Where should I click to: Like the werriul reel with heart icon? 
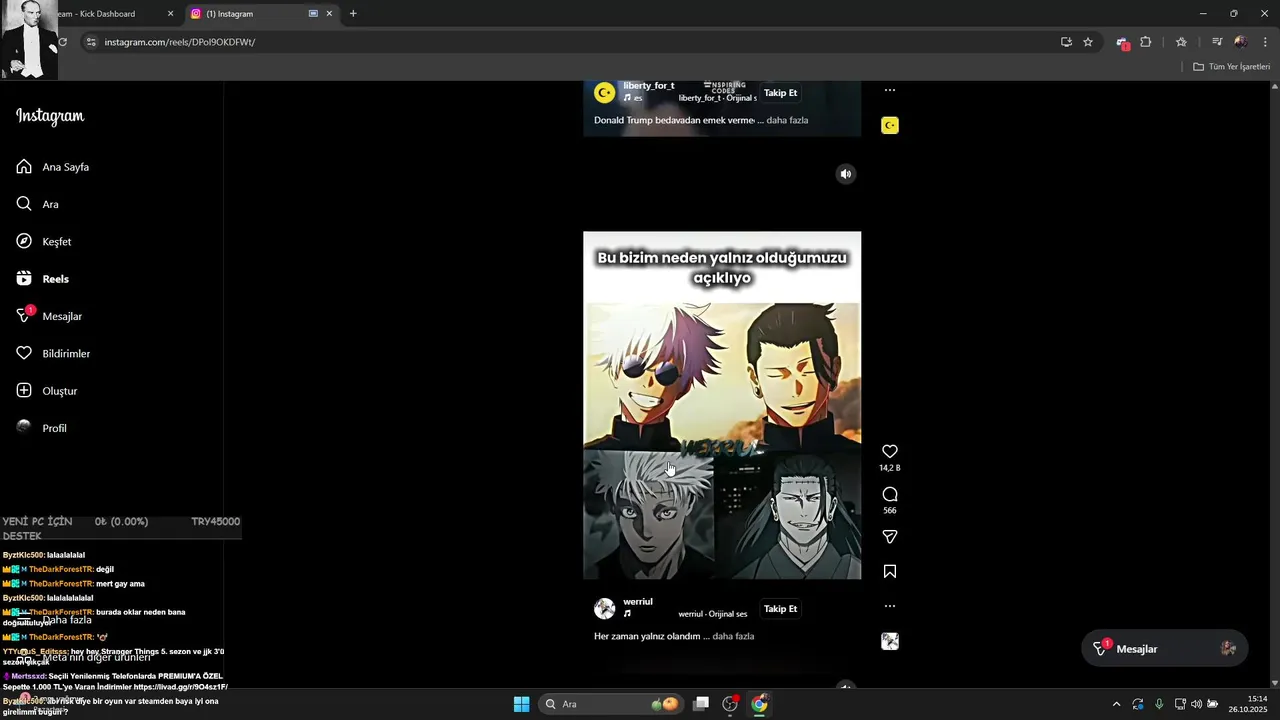click(x=890, y=451)
